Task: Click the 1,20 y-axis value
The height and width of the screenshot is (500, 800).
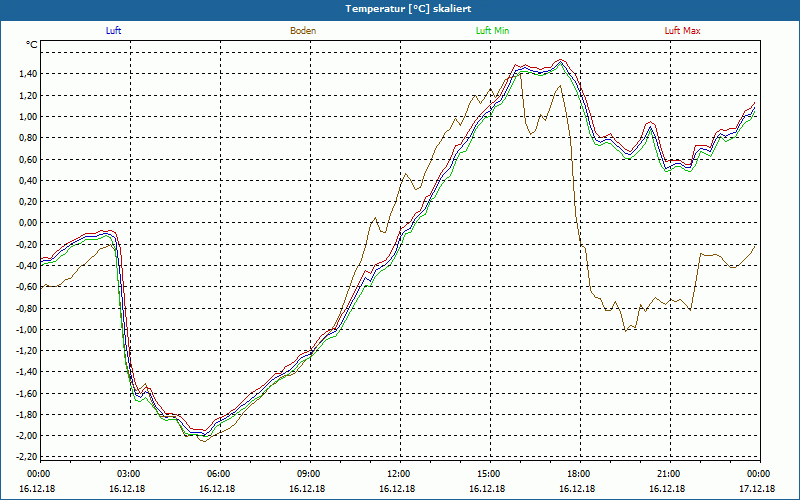Action: [x=28, y=95]
